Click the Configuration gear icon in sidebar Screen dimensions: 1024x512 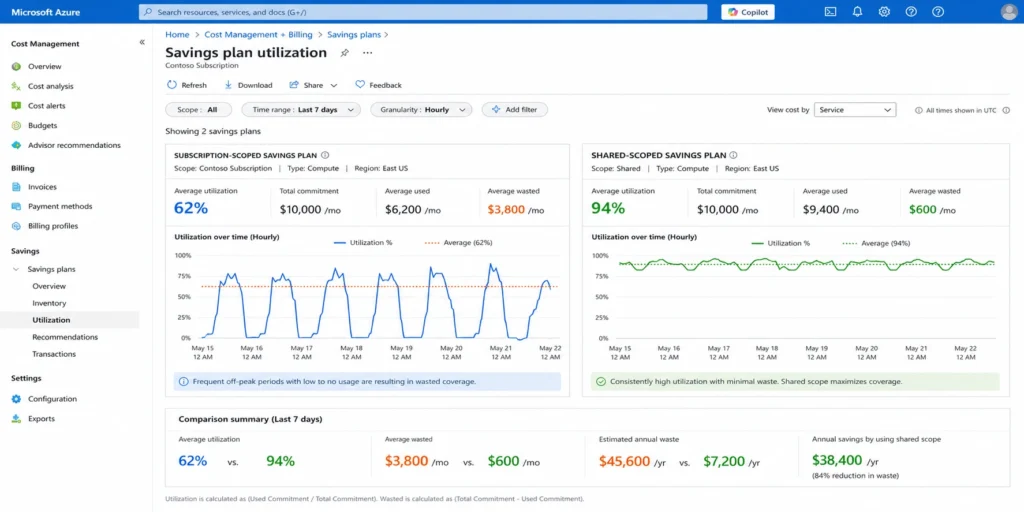pos(16,399)
